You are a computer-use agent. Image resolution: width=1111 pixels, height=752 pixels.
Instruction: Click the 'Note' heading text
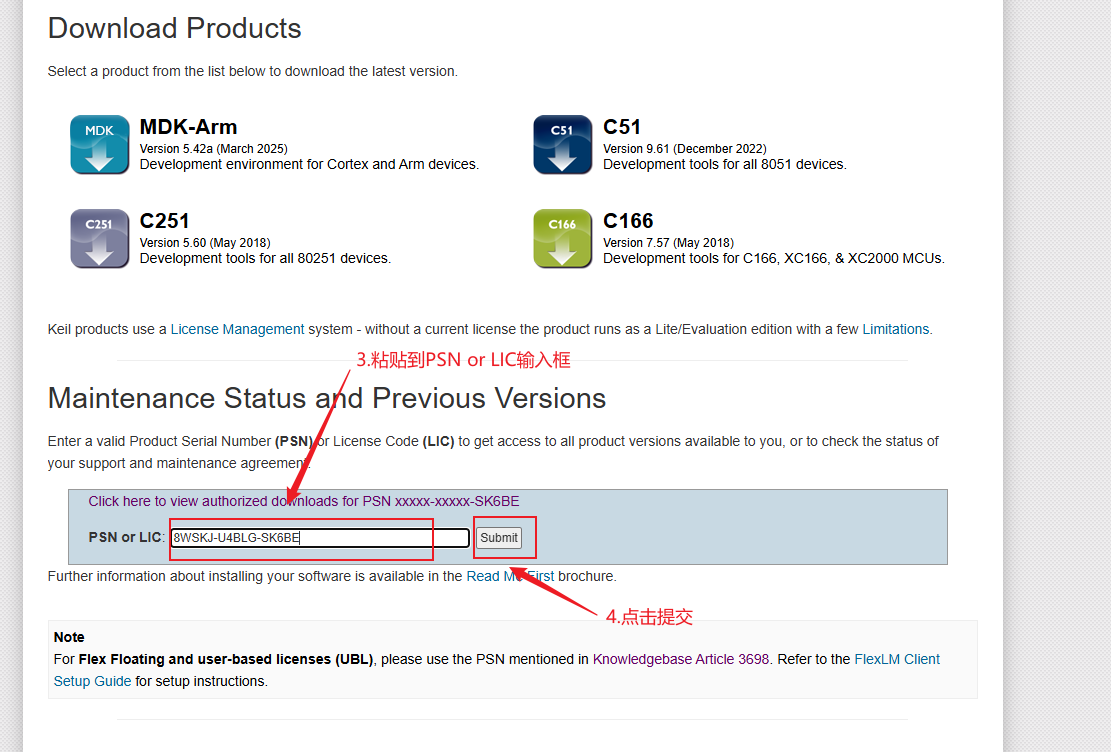tap(69, 637)
